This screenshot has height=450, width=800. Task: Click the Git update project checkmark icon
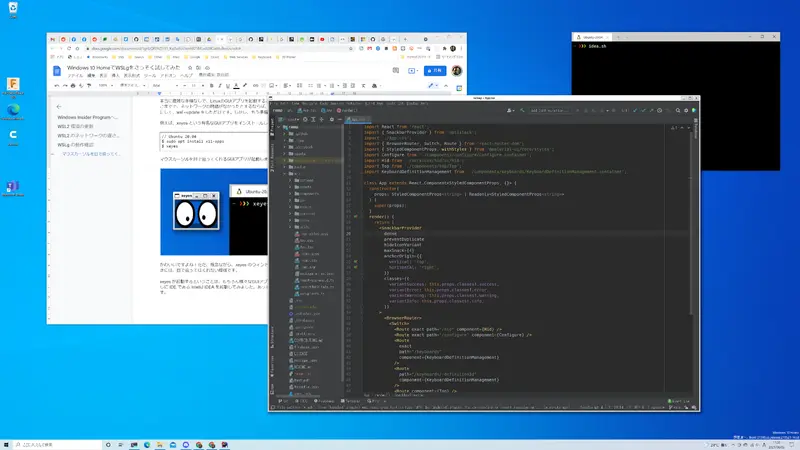635,110
